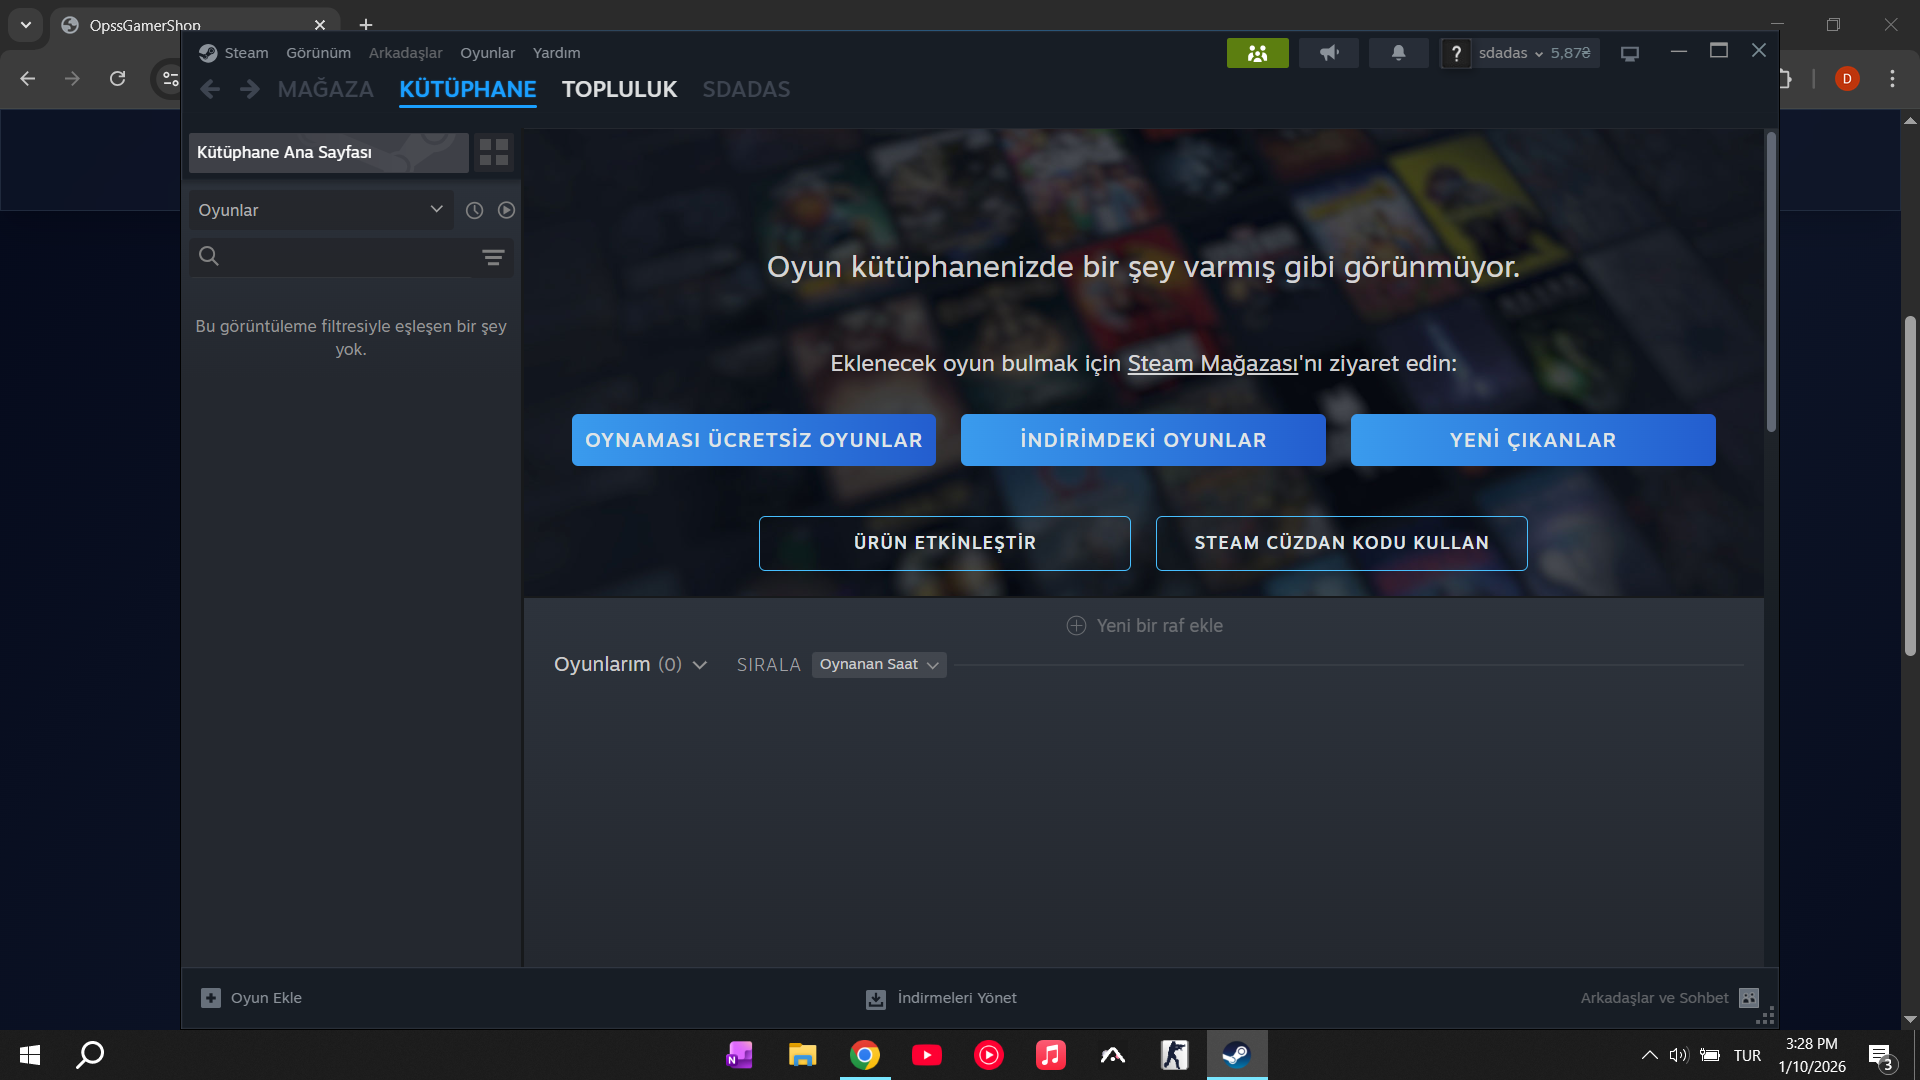
Task: Open File Explorer from the taskbar
Action: (802, 1055)
